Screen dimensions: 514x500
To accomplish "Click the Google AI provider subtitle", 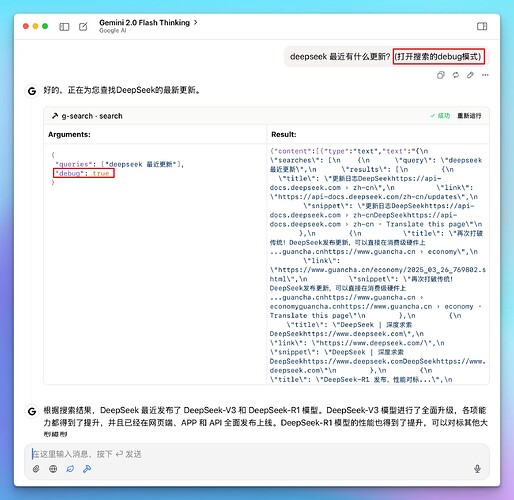I will 112,31.
